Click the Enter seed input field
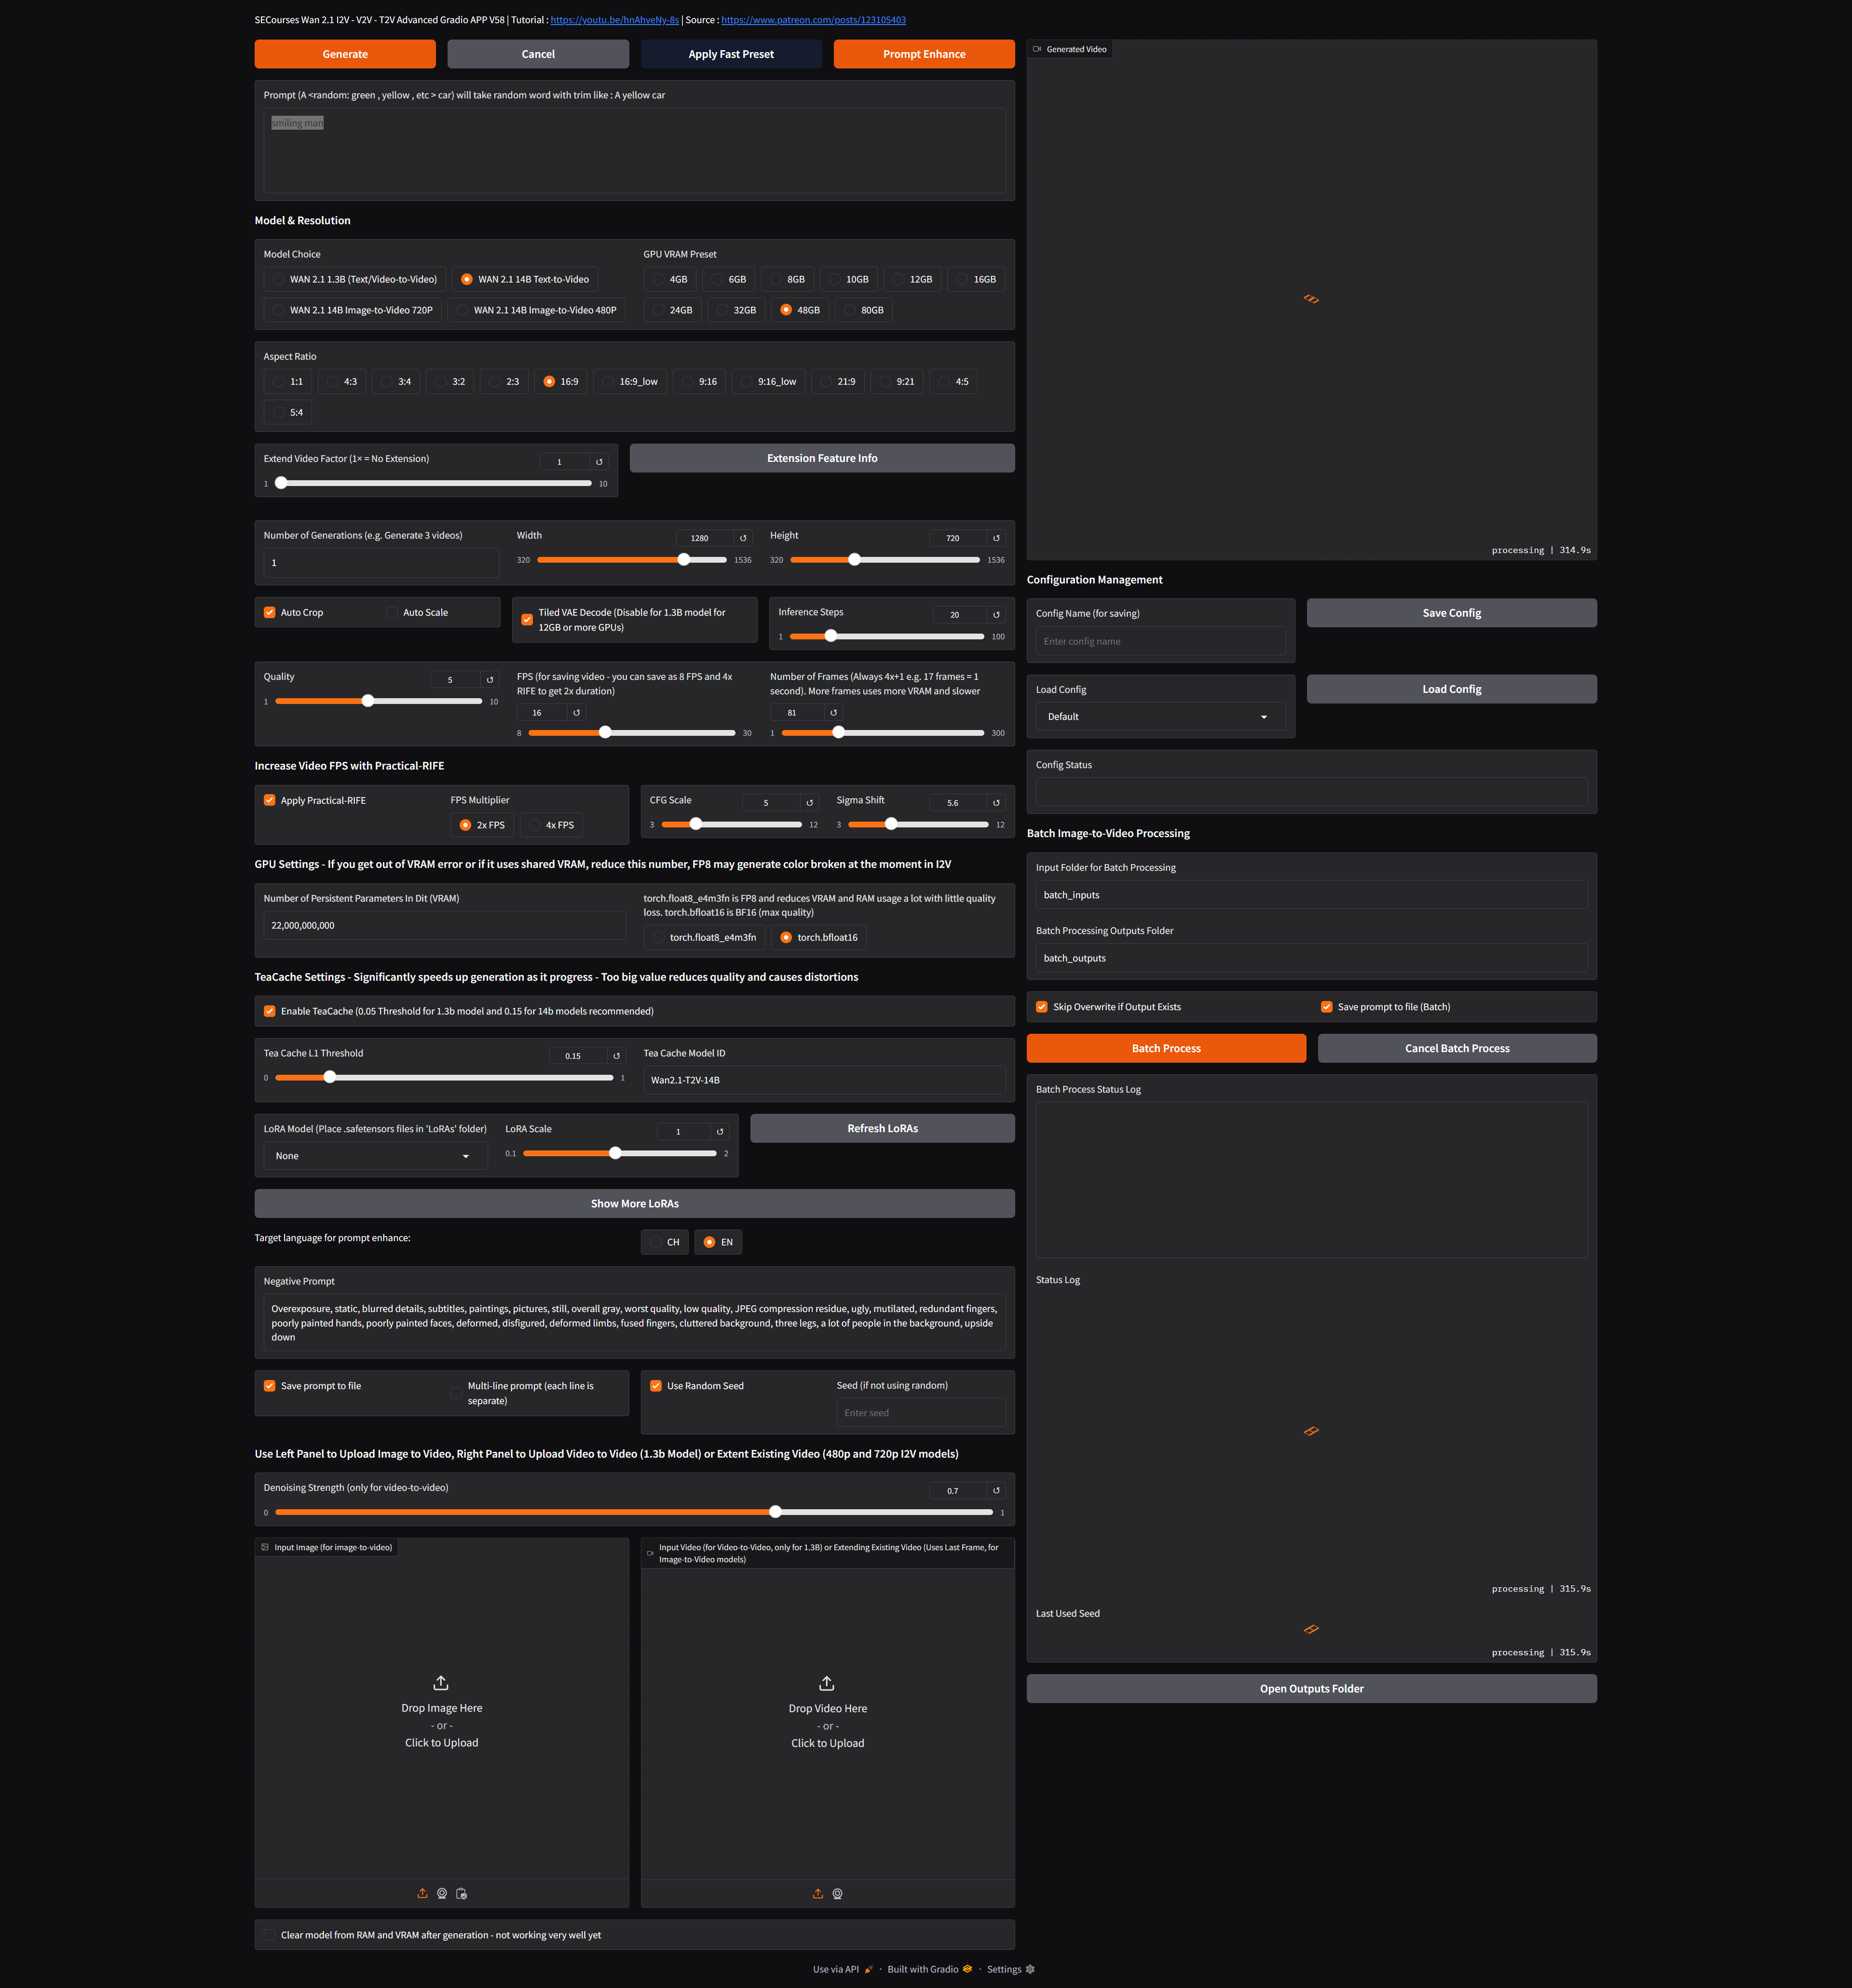Image resolution: width=1852 pixels, height=1988 pixels. click(920, 1413)
